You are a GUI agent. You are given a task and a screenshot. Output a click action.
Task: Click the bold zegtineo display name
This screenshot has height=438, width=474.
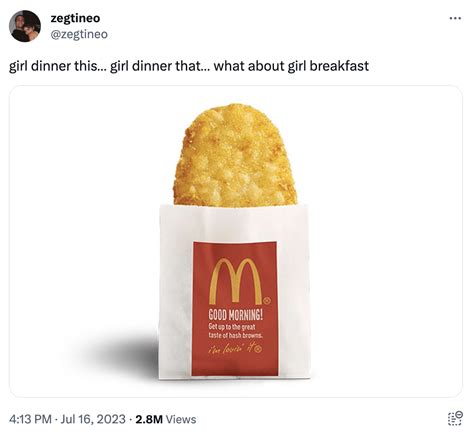pos(75,18)
